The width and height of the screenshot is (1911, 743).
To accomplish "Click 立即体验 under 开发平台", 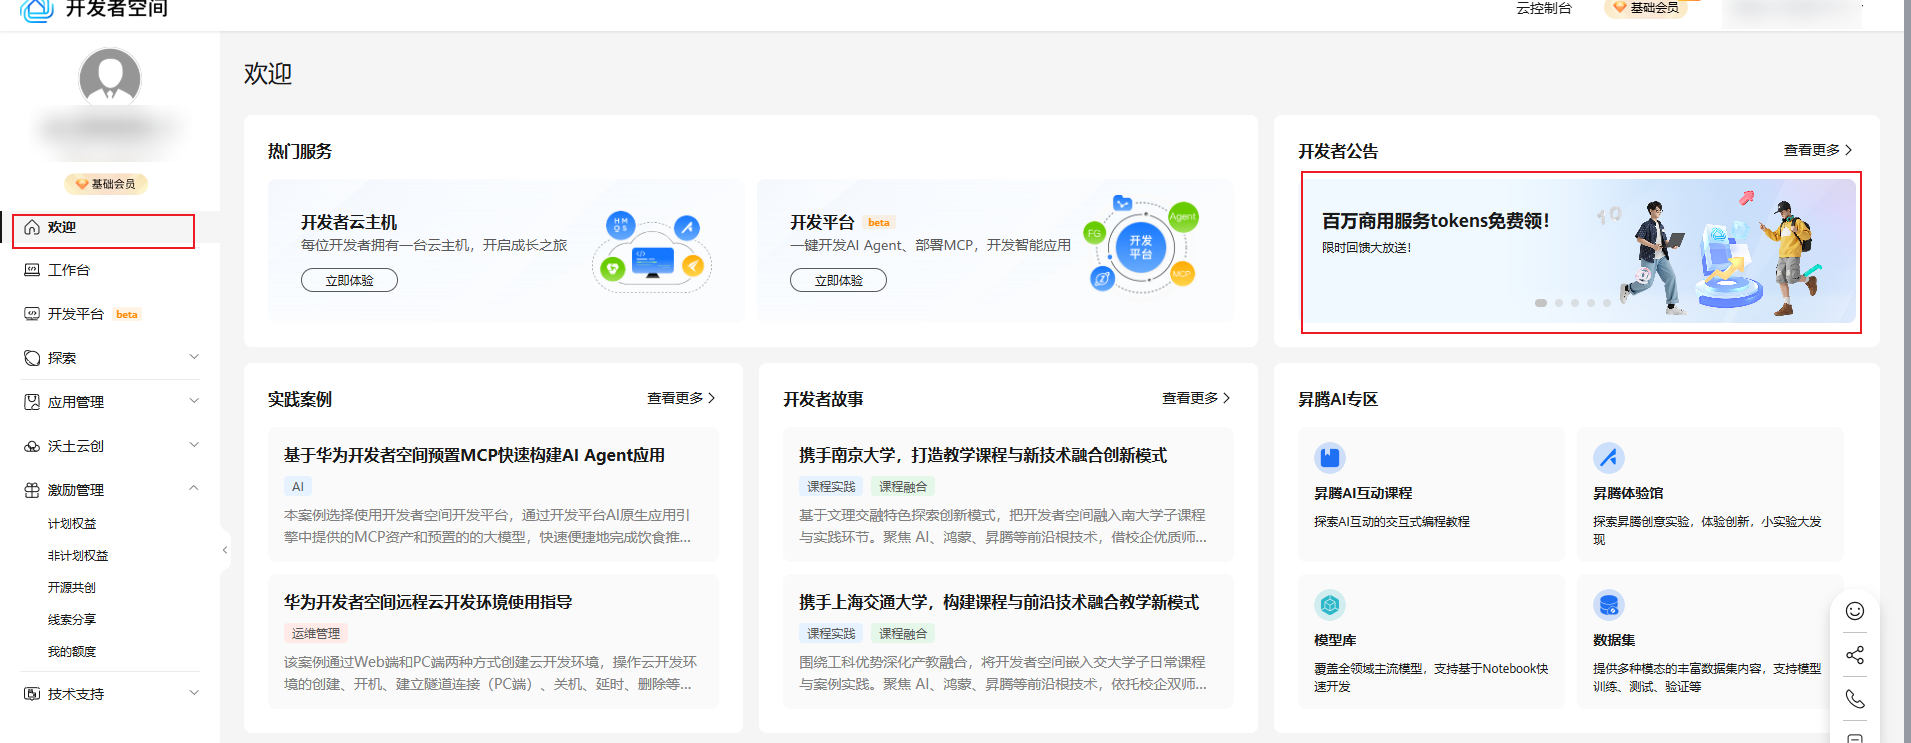I will click(x=838, y=281).
